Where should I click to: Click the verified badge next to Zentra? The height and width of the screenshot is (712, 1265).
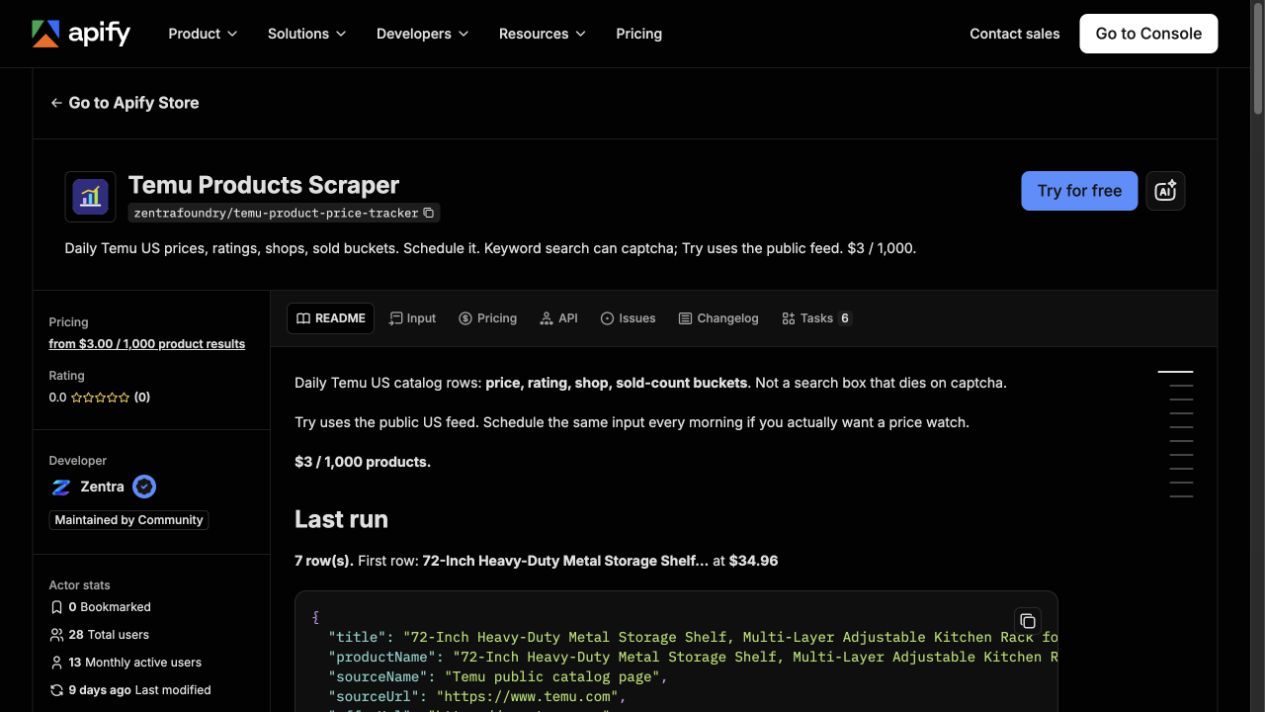point(144,487)
